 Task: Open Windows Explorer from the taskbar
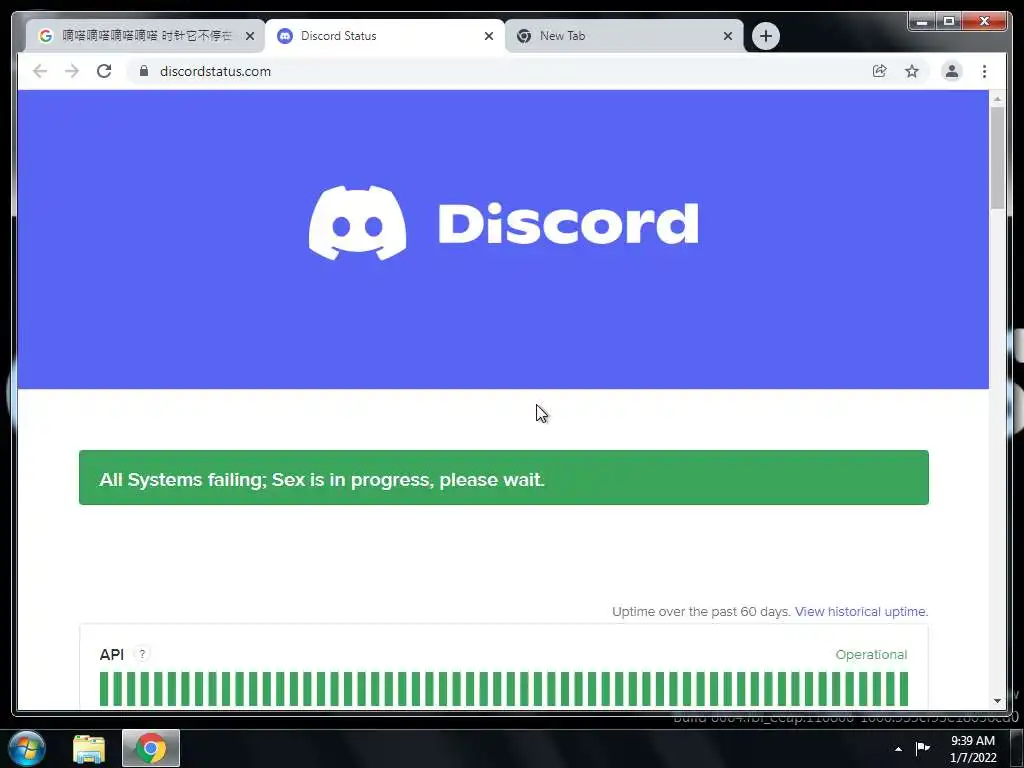tap(89, 749)
